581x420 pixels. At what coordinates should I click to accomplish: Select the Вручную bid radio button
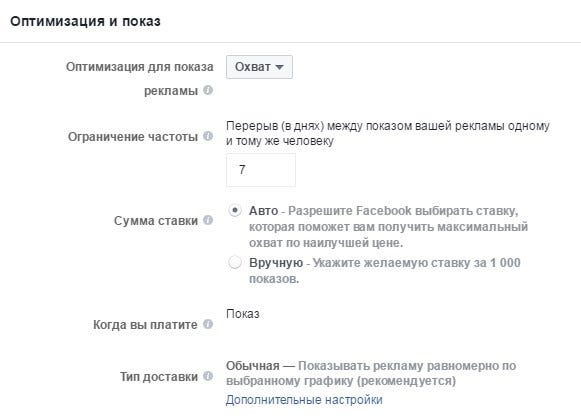(x=235, y=262)
